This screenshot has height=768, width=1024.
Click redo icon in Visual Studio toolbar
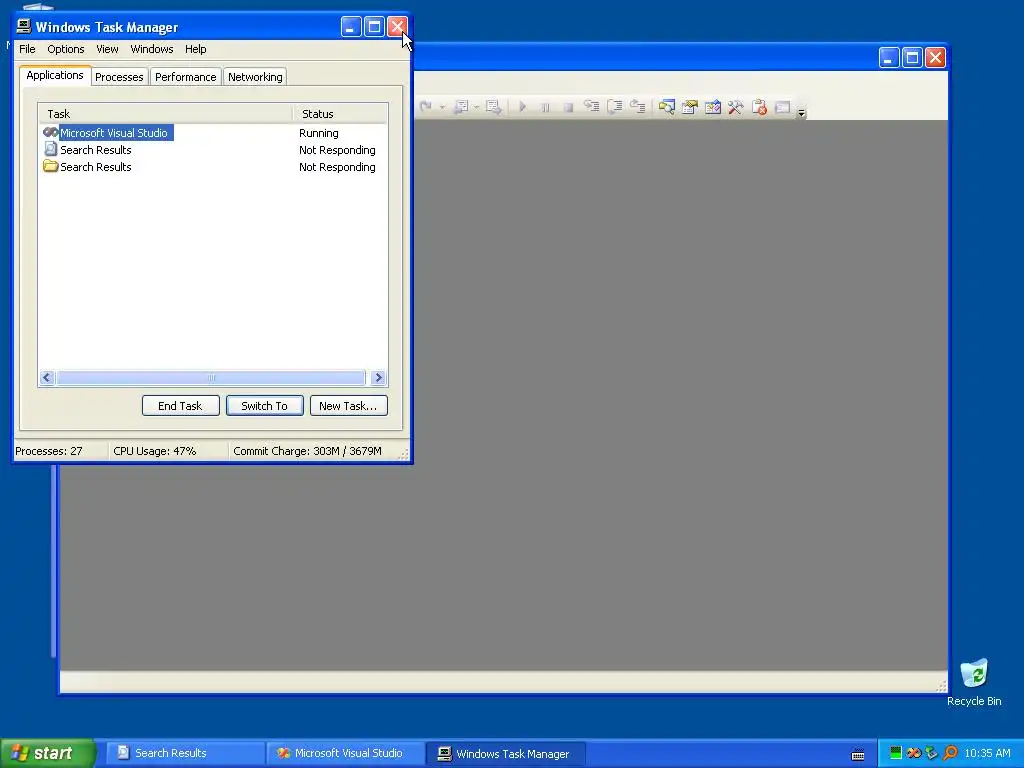pyautogui.click(x=426, y=106)
